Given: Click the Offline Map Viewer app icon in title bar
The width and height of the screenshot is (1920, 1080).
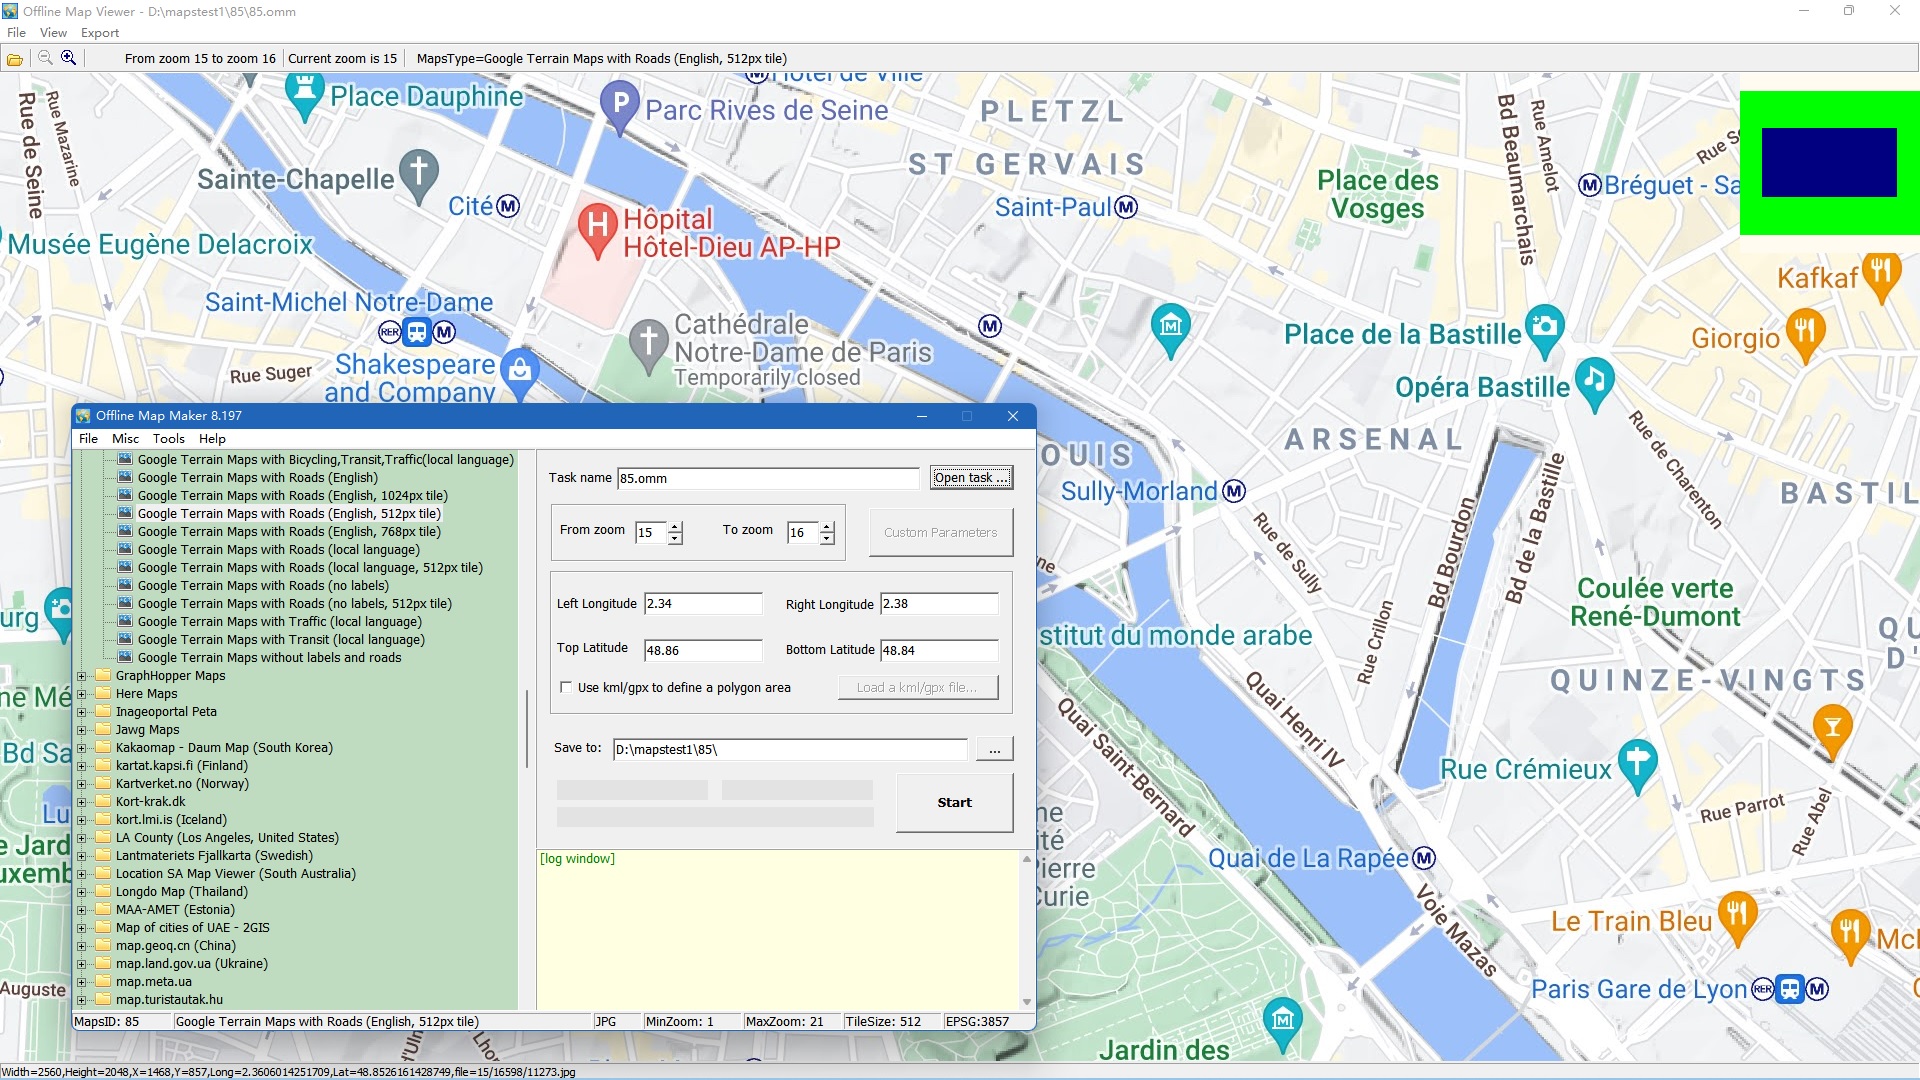Looking at the screenshot, I should [x=10, y=11].
